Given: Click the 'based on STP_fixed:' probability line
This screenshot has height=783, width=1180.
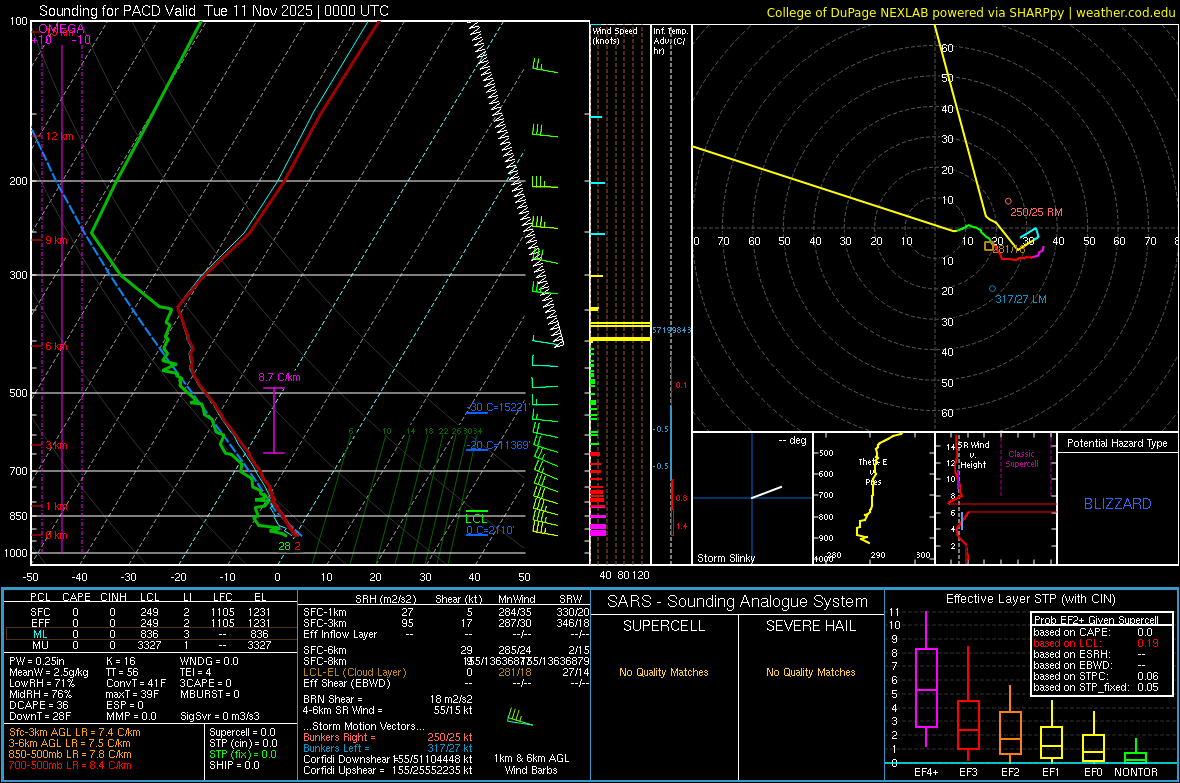Looking at the screenshot, I should [x=1096, y=687].
